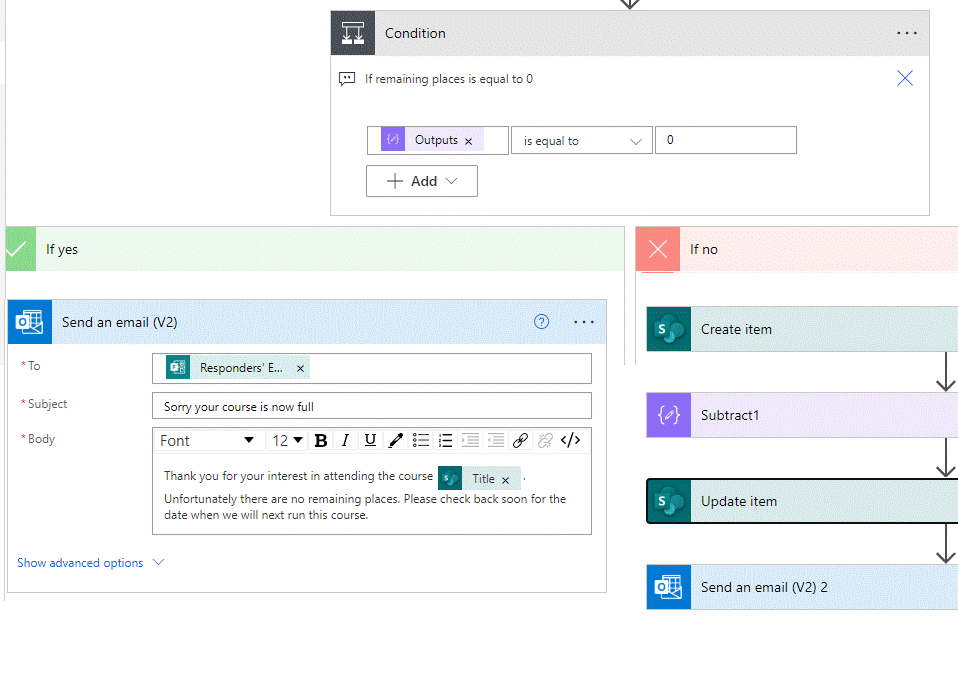
Task: Click the If no branch header
Action: [797, 249]
